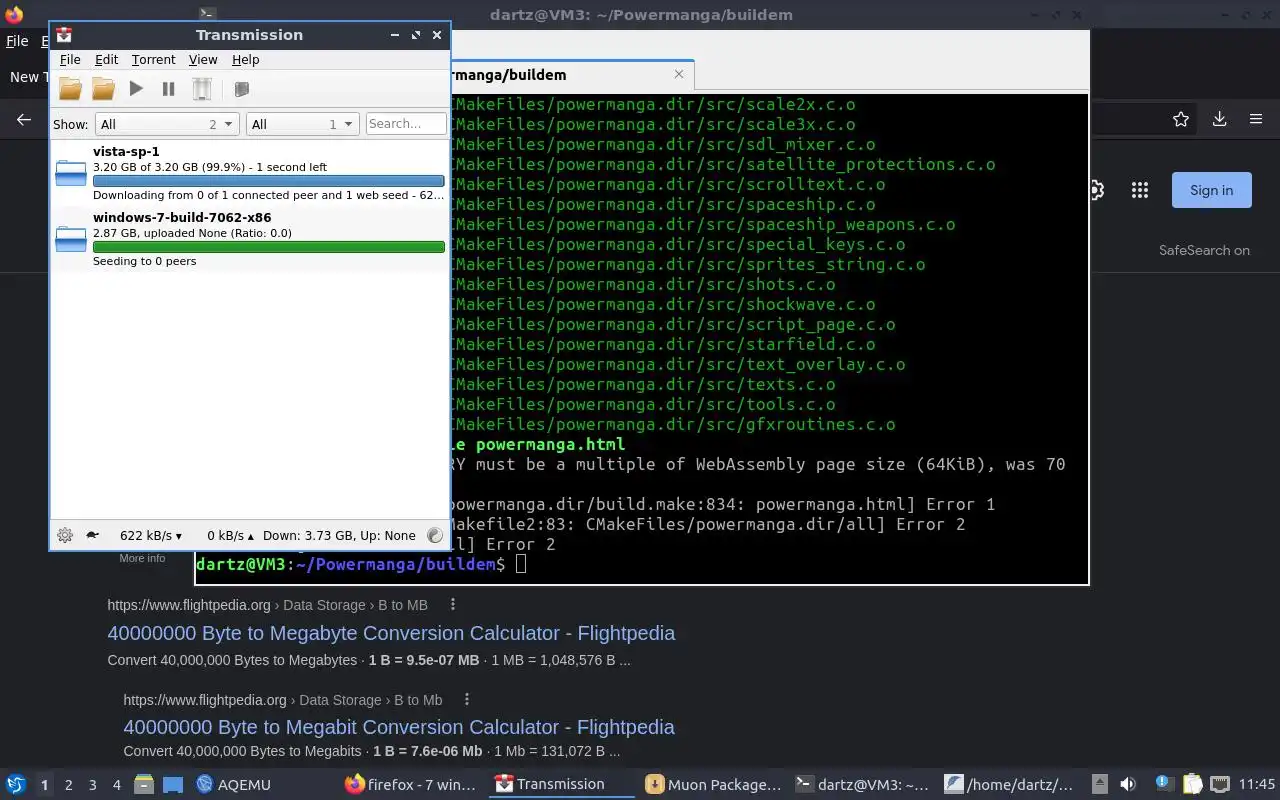Open the update notifier tray icon
The height and width of the screenshot is (800, 1280).
pyautogui.click(x=1163, y=784)
